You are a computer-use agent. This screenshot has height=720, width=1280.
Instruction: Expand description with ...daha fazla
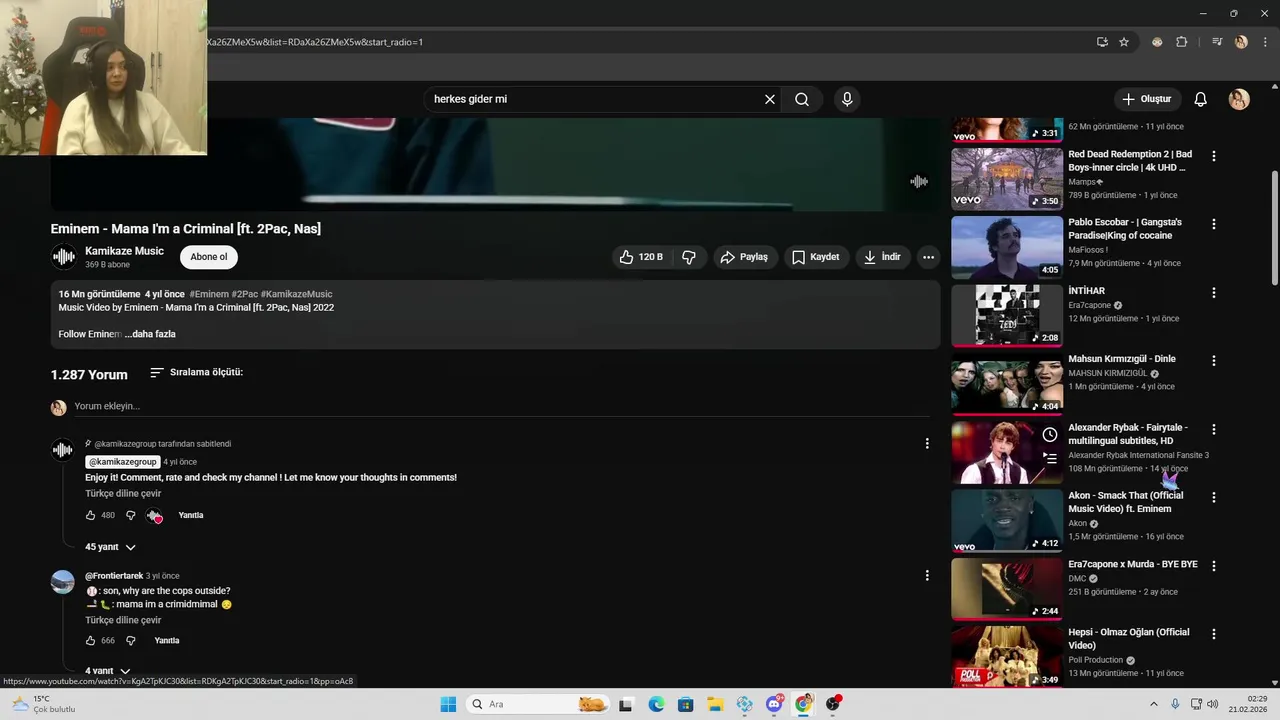[150, 334]
